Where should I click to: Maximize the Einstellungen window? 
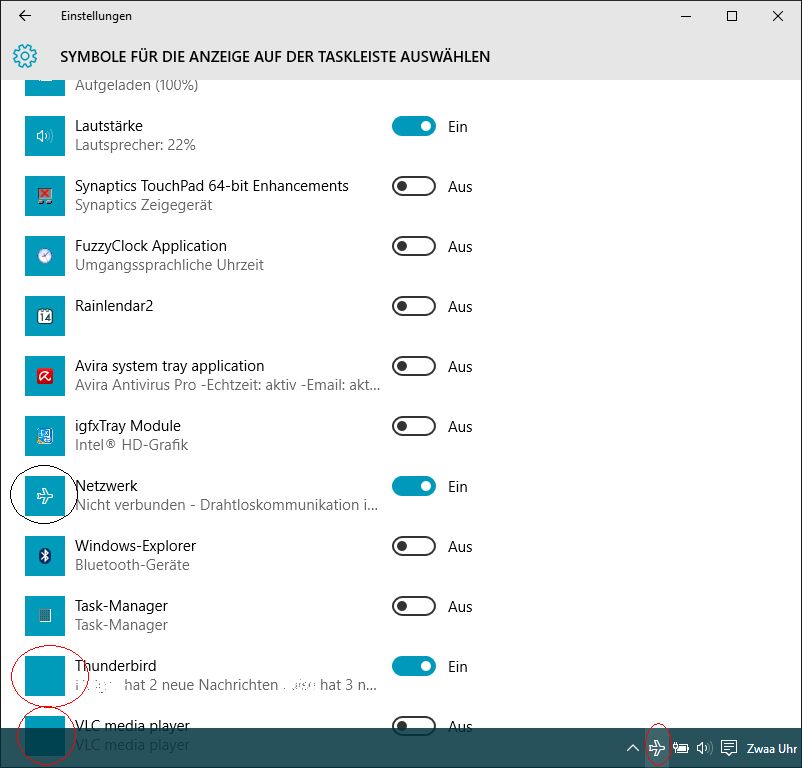coord(732,16)
